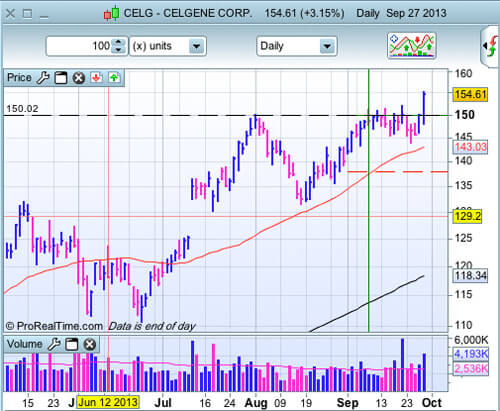
Task: Open the indicators chart icon button
Action: (x=412, y=45)
